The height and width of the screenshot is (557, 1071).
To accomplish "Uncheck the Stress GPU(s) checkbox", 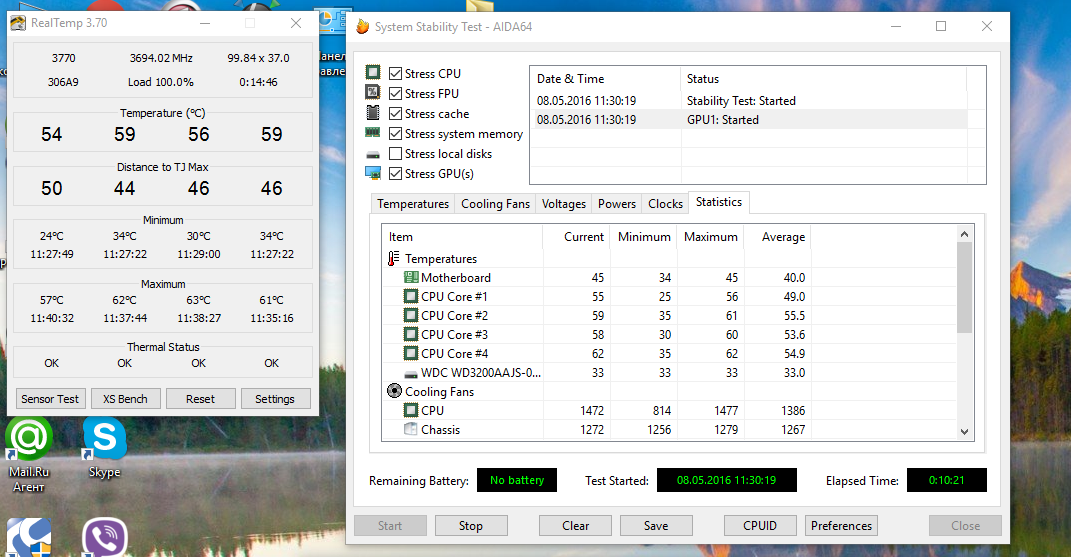I will 395,174.
